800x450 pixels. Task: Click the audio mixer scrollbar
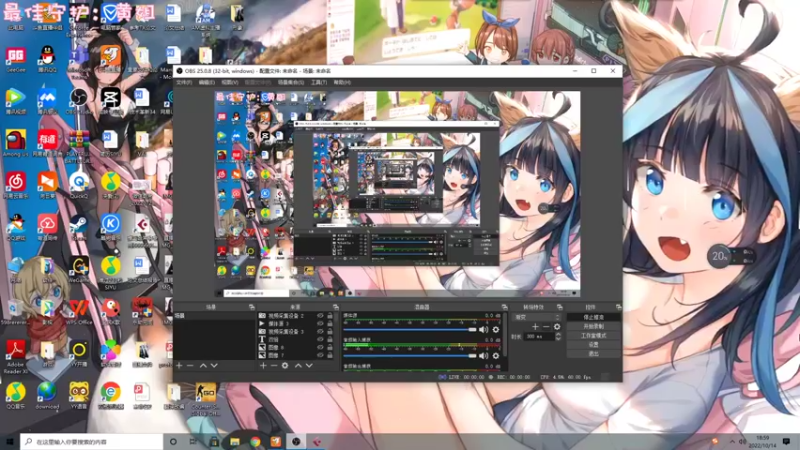505,335
